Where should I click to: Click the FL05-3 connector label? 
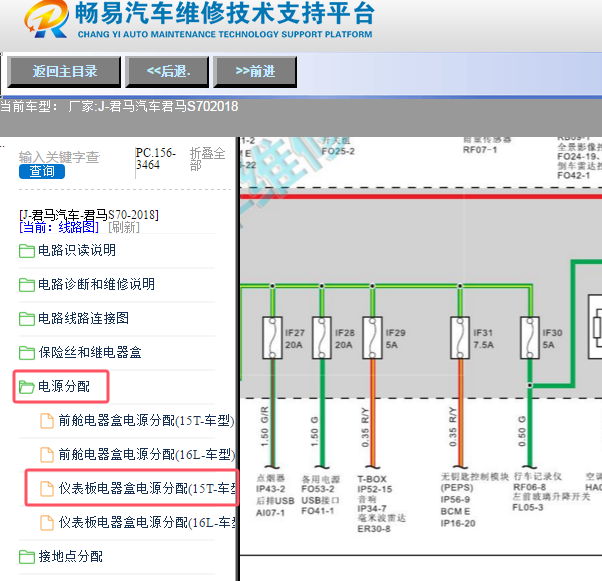(528, 508)
